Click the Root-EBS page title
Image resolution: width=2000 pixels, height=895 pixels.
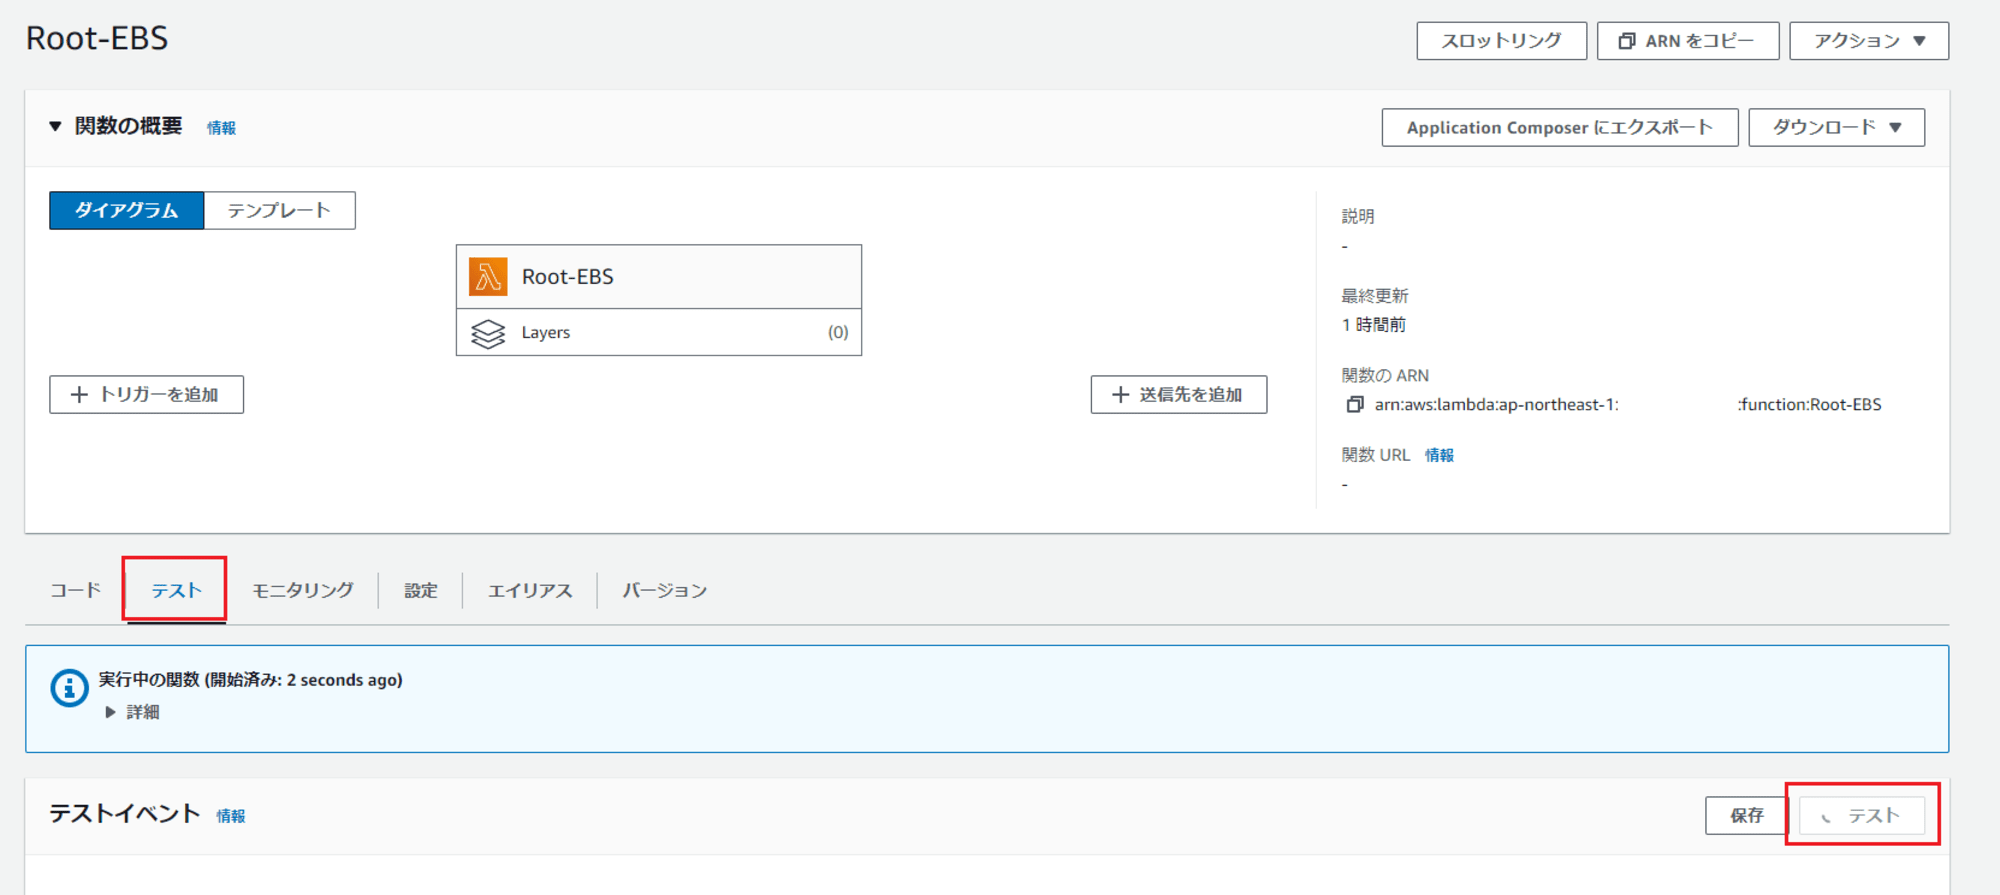pyautogui.click(x=97, y=38)
